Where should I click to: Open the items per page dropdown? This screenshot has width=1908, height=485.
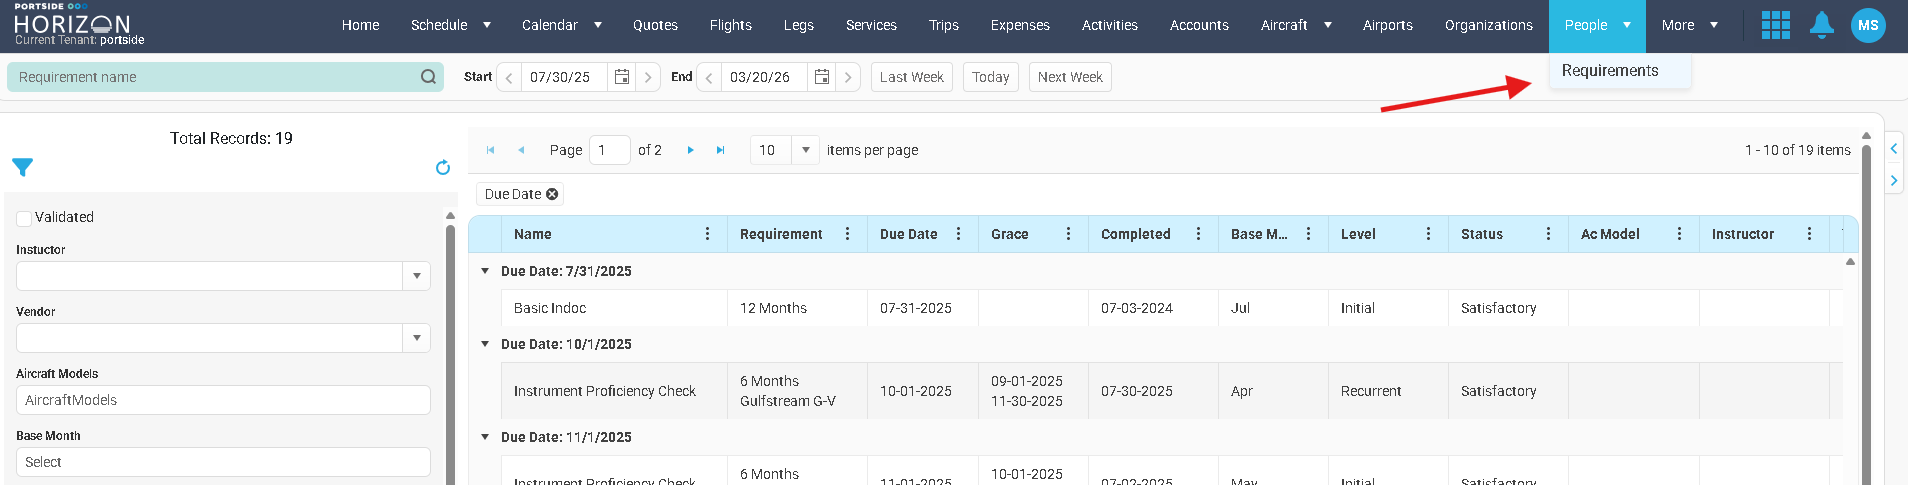pos(805,150)
